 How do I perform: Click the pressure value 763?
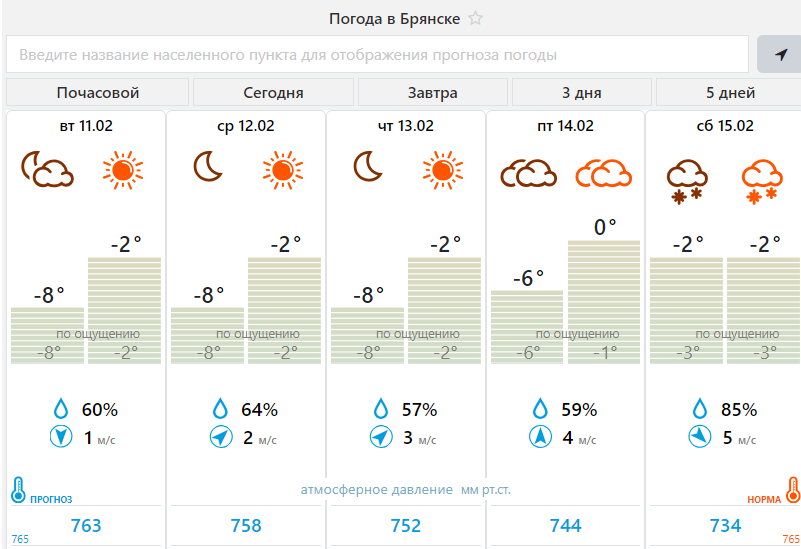86,525
